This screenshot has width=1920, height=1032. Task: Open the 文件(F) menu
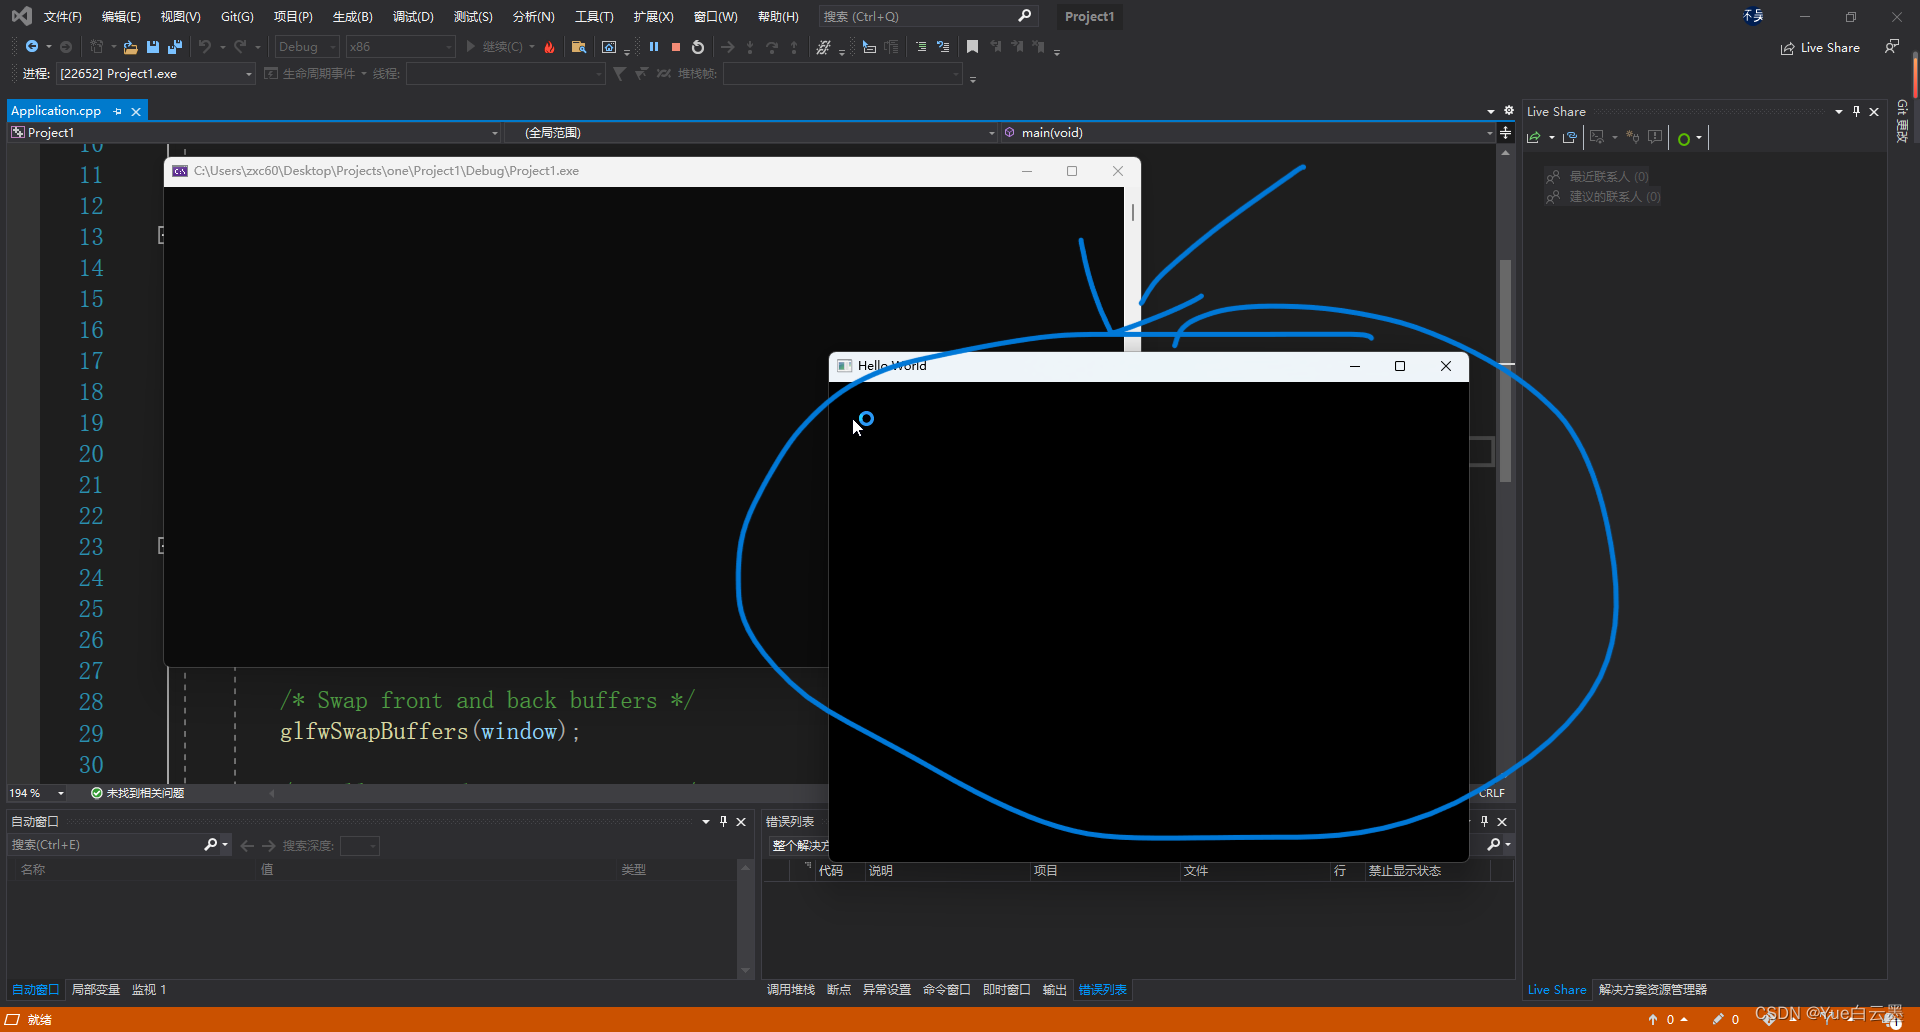click(62, 17)
